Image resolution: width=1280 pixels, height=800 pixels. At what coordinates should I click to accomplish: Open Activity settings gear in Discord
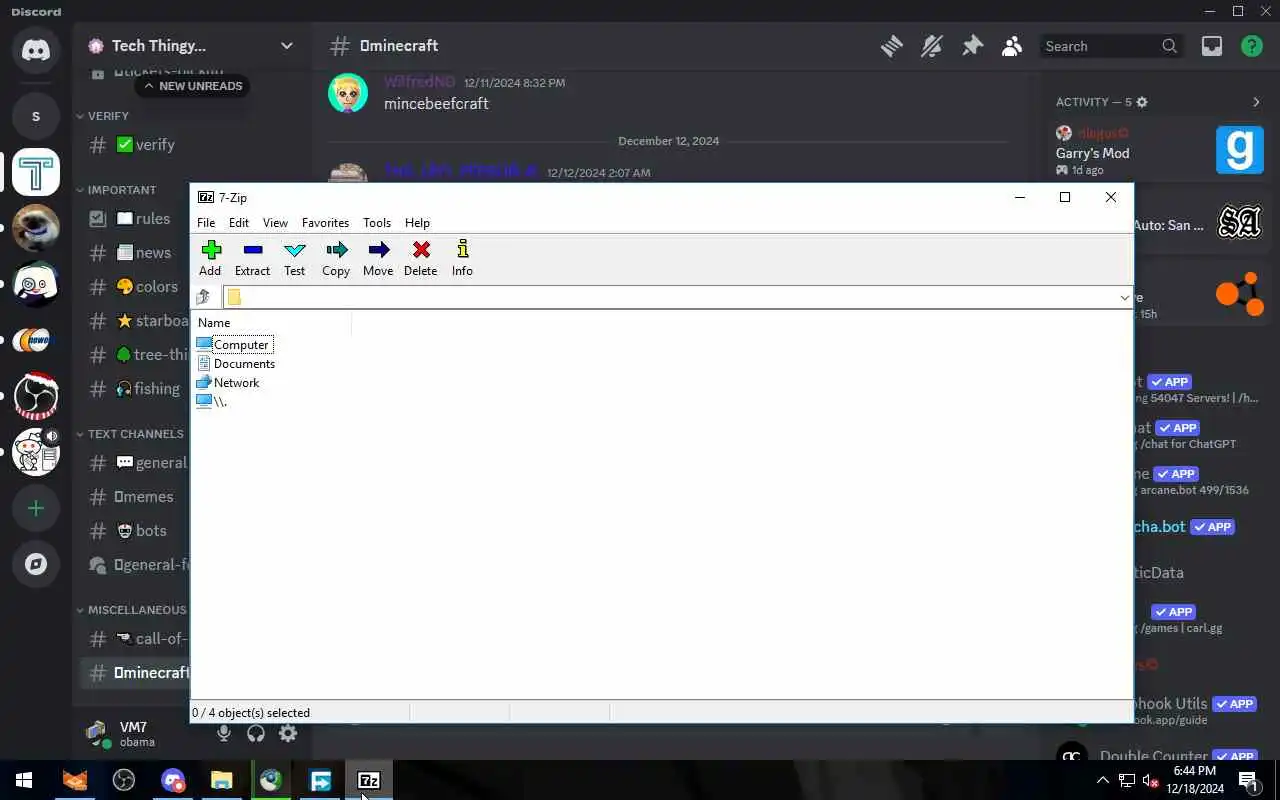tap(1142, 102)
